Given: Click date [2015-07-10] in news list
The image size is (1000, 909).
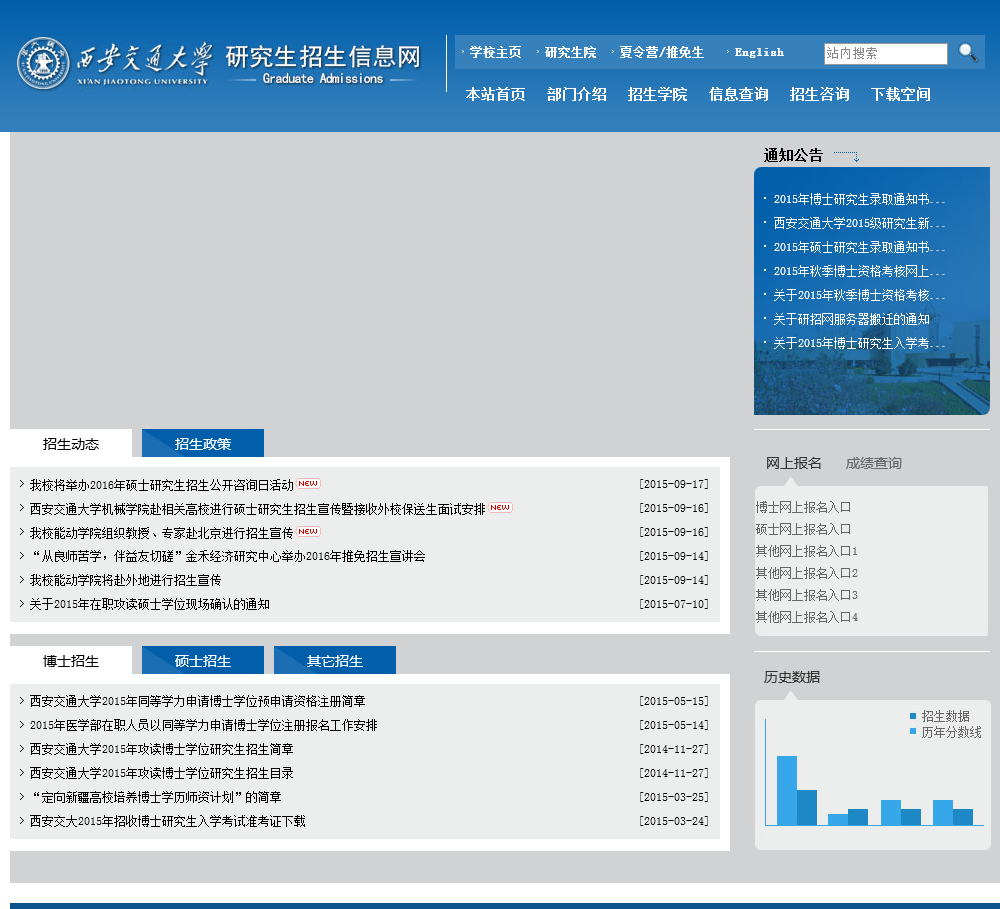Looking at the screenshot, I should pos(674,603).
